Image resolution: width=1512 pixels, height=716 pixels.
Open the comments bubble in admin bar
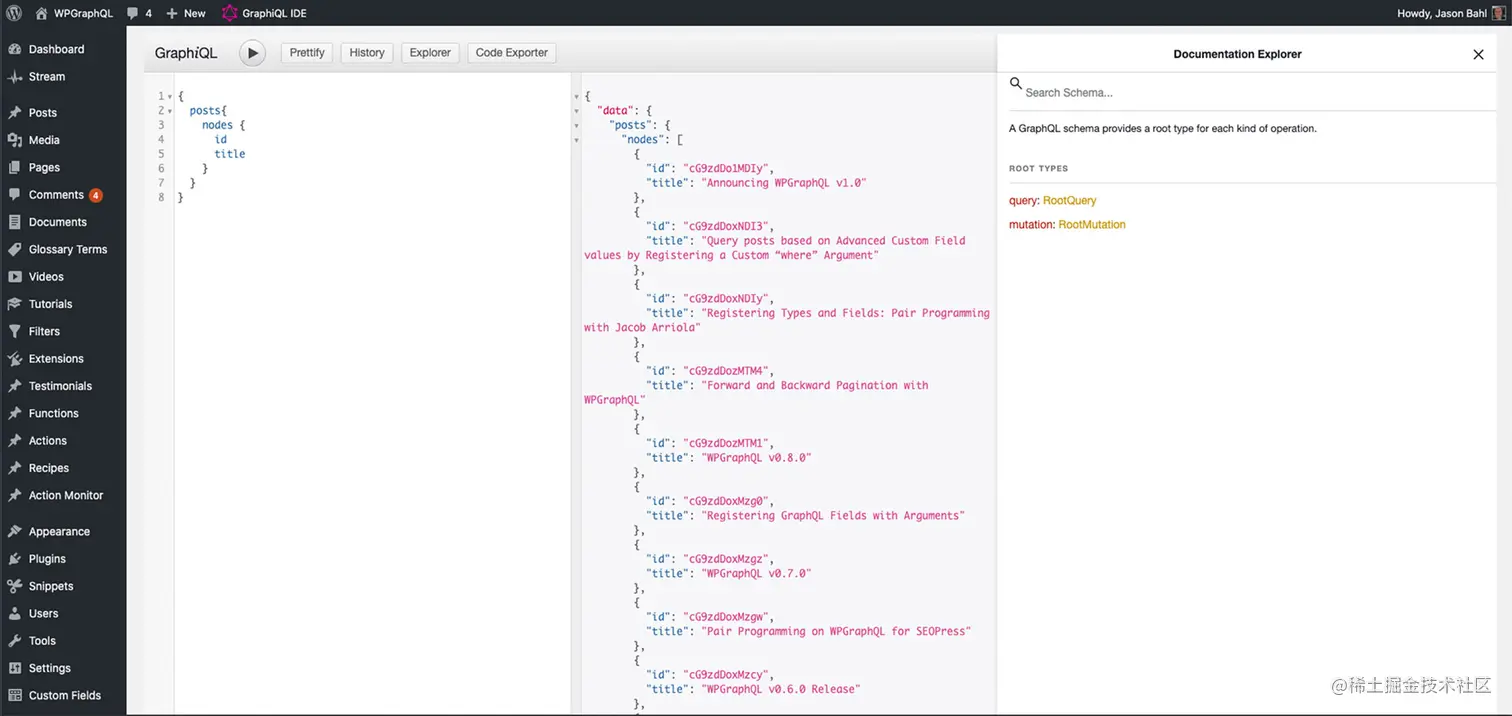[133, 13]
